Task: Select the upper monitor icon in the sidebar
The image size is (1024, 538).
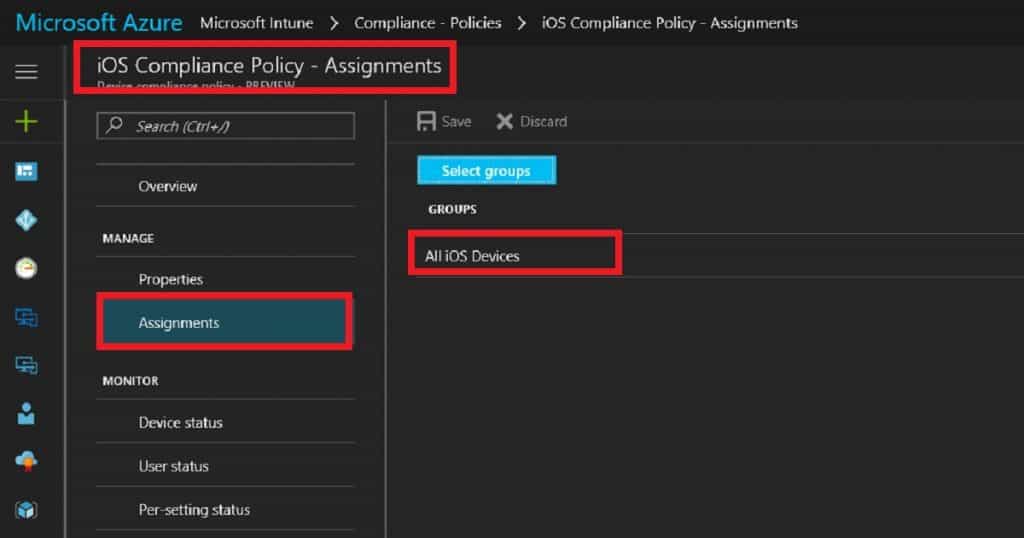Action: tap(26, 317)
